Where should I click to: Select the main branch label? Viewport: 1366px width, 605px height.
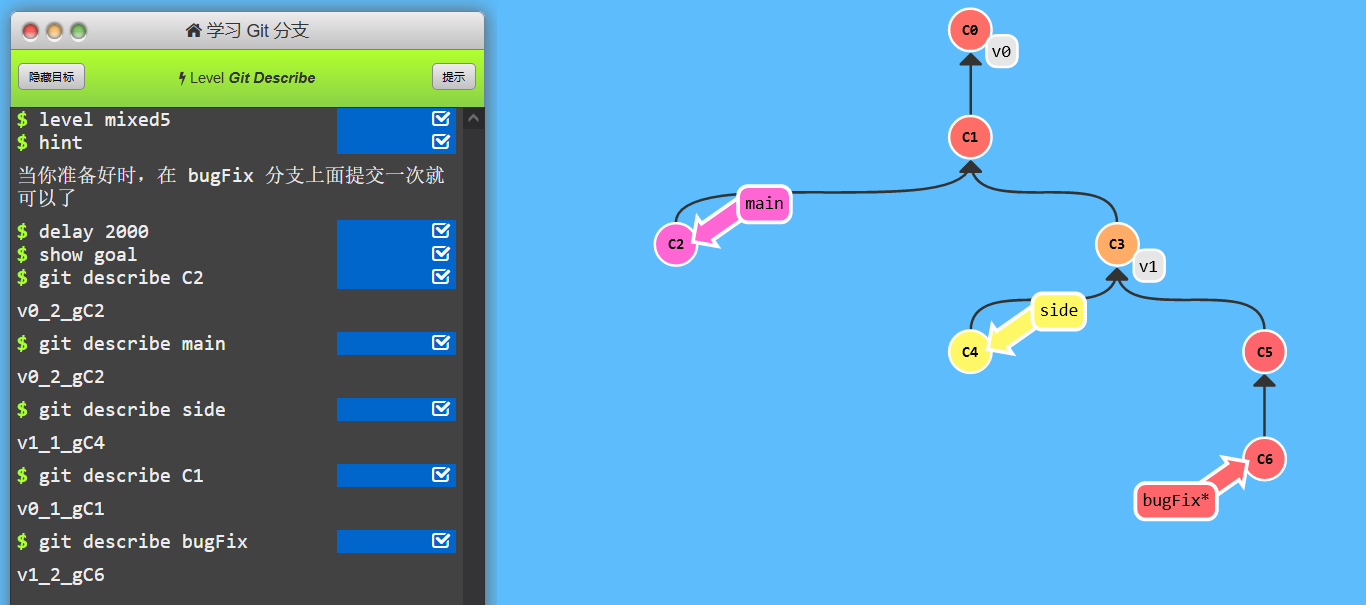pos(764,204)
